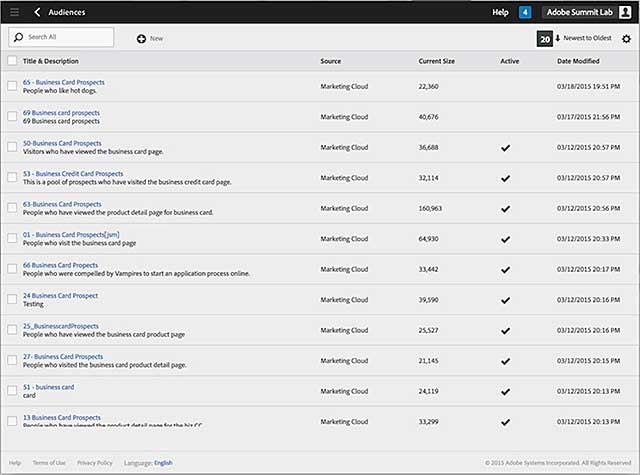Select checkbox for 27- Business Card Prospects
Viewport: 640px width, 475px height.
(12, 360)
